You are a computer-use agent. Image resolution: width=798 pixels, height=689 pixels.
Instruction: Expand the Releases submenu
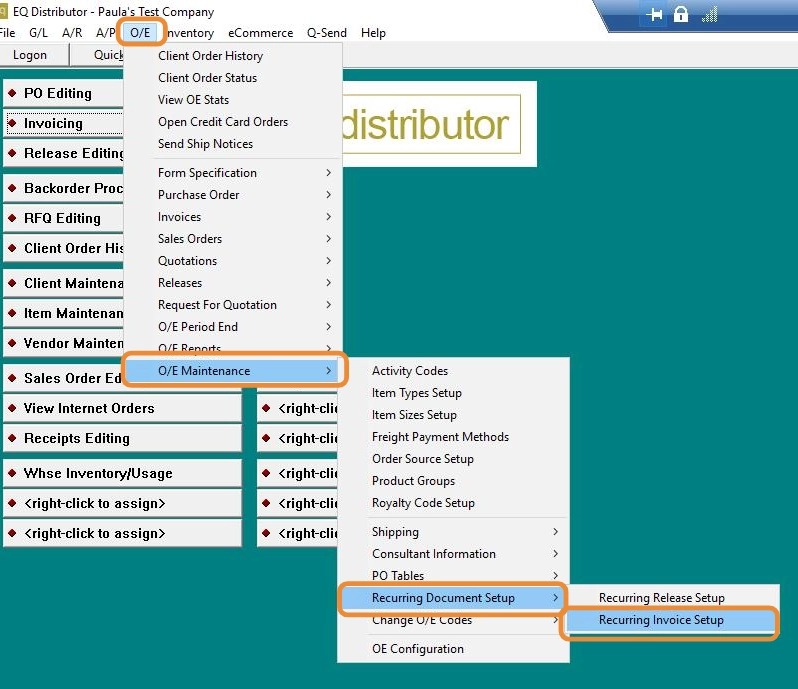[233, 283]
